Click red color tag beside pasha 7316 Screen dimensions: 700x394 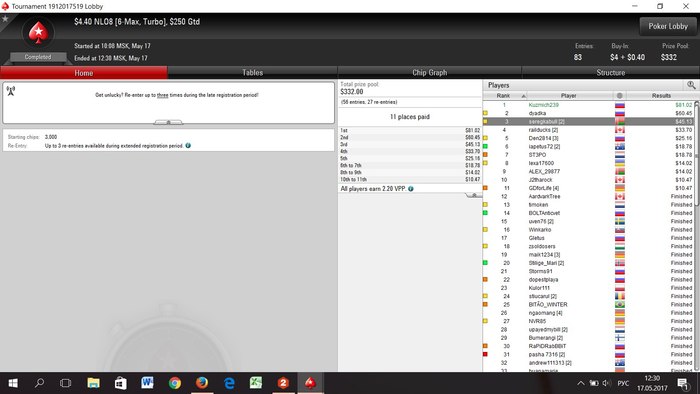pyautogui.click(x=485, y=354)
